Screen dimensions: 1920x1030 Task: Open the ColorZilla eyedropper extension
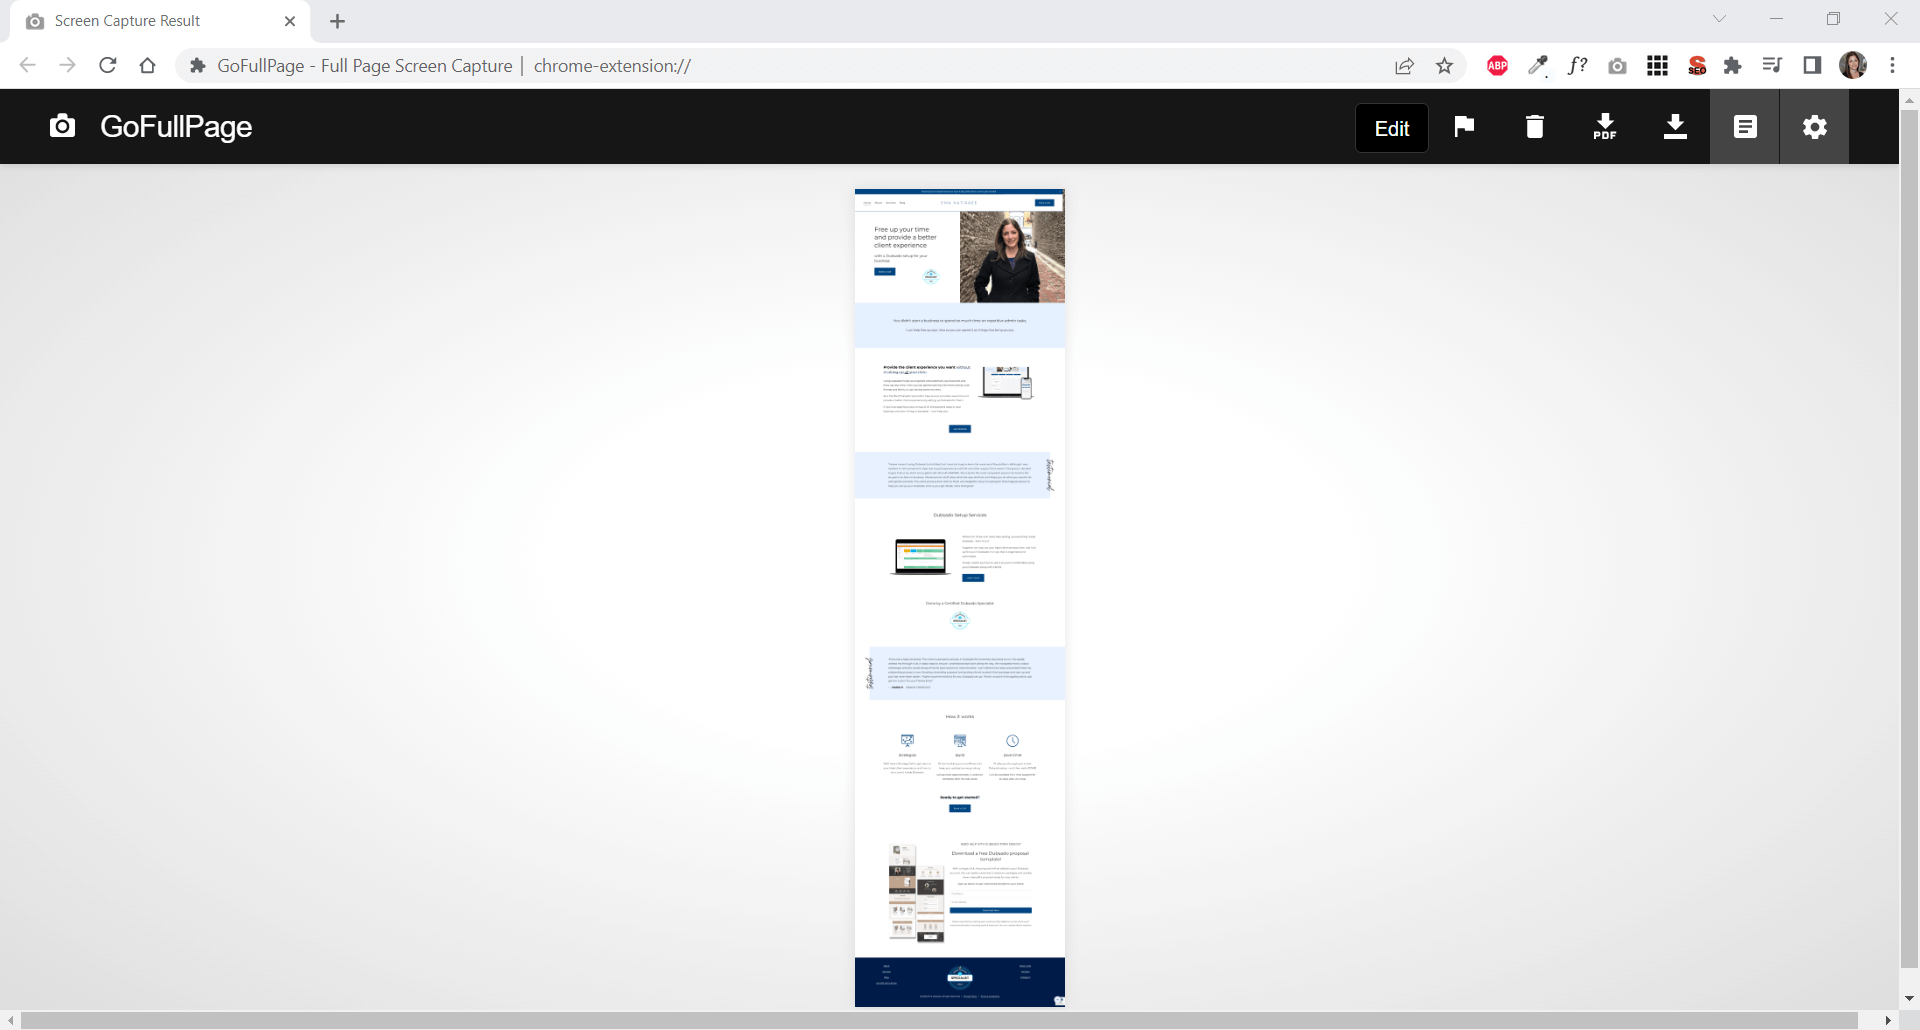point(1539,65)
